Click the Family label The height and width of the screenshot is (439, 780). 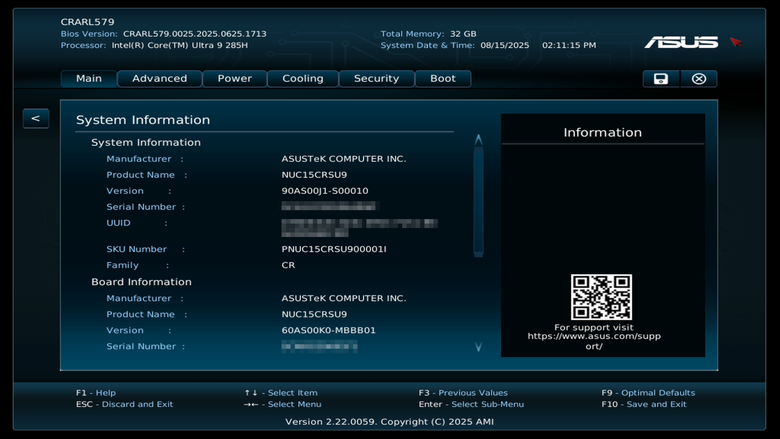pyautogui.click(x=122, y=265)
